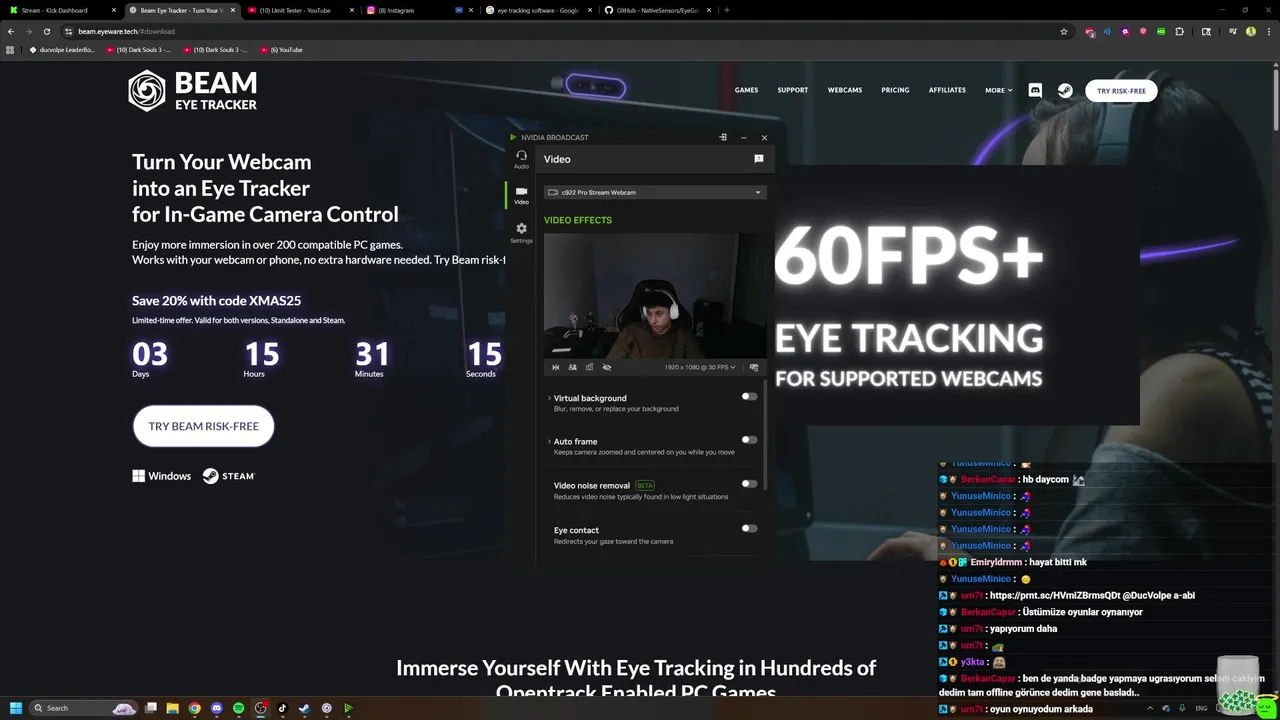The image size is (1280, 720).
Task: Click the people compare icon below webcam preview
Action: pos(572,367)
